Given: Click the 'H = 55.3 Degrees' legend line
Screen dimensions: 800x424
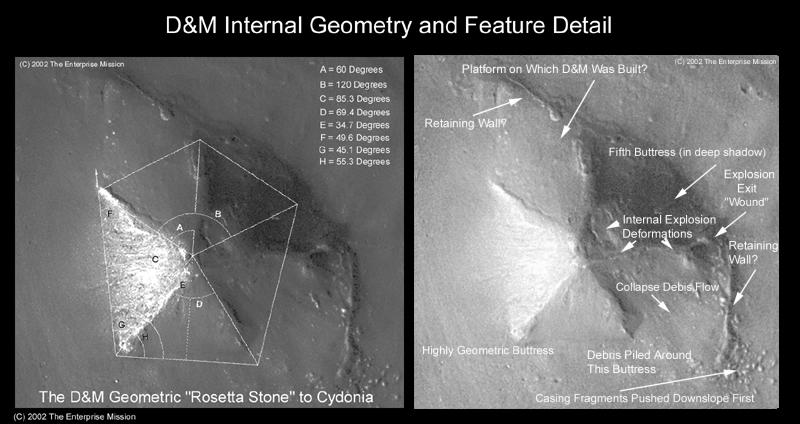Looking at the screenshot, I should (355, 161).
